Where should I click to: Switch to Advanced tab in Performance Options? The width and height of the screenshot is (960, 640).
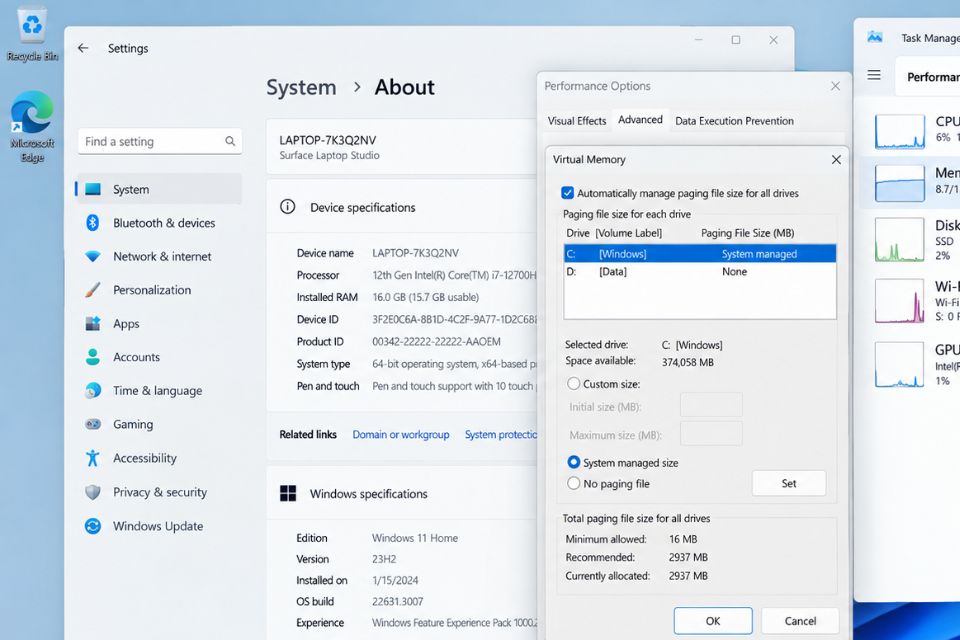click(640, 119)
